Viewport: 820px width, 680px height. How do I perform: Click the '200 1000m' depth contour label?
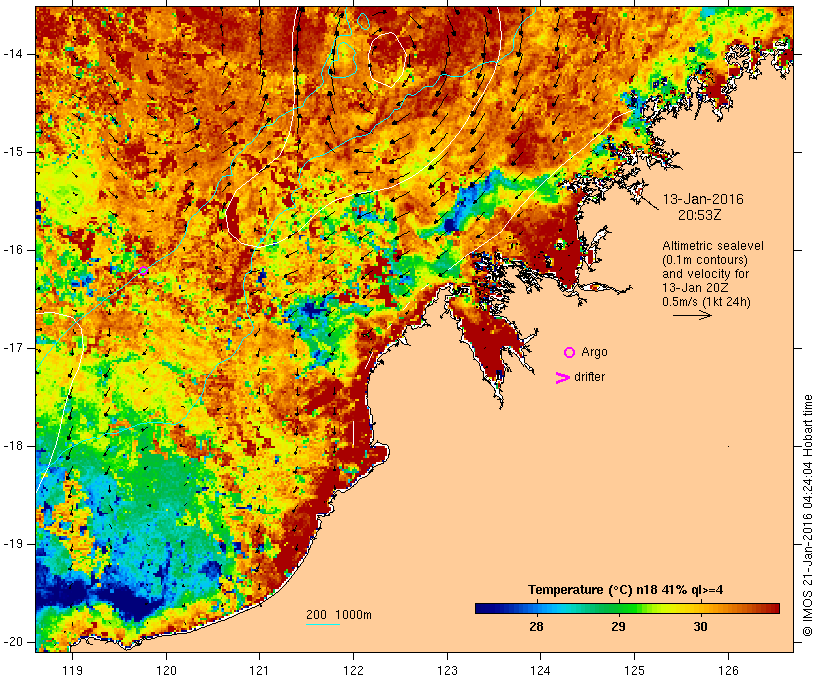click(339, 615)
